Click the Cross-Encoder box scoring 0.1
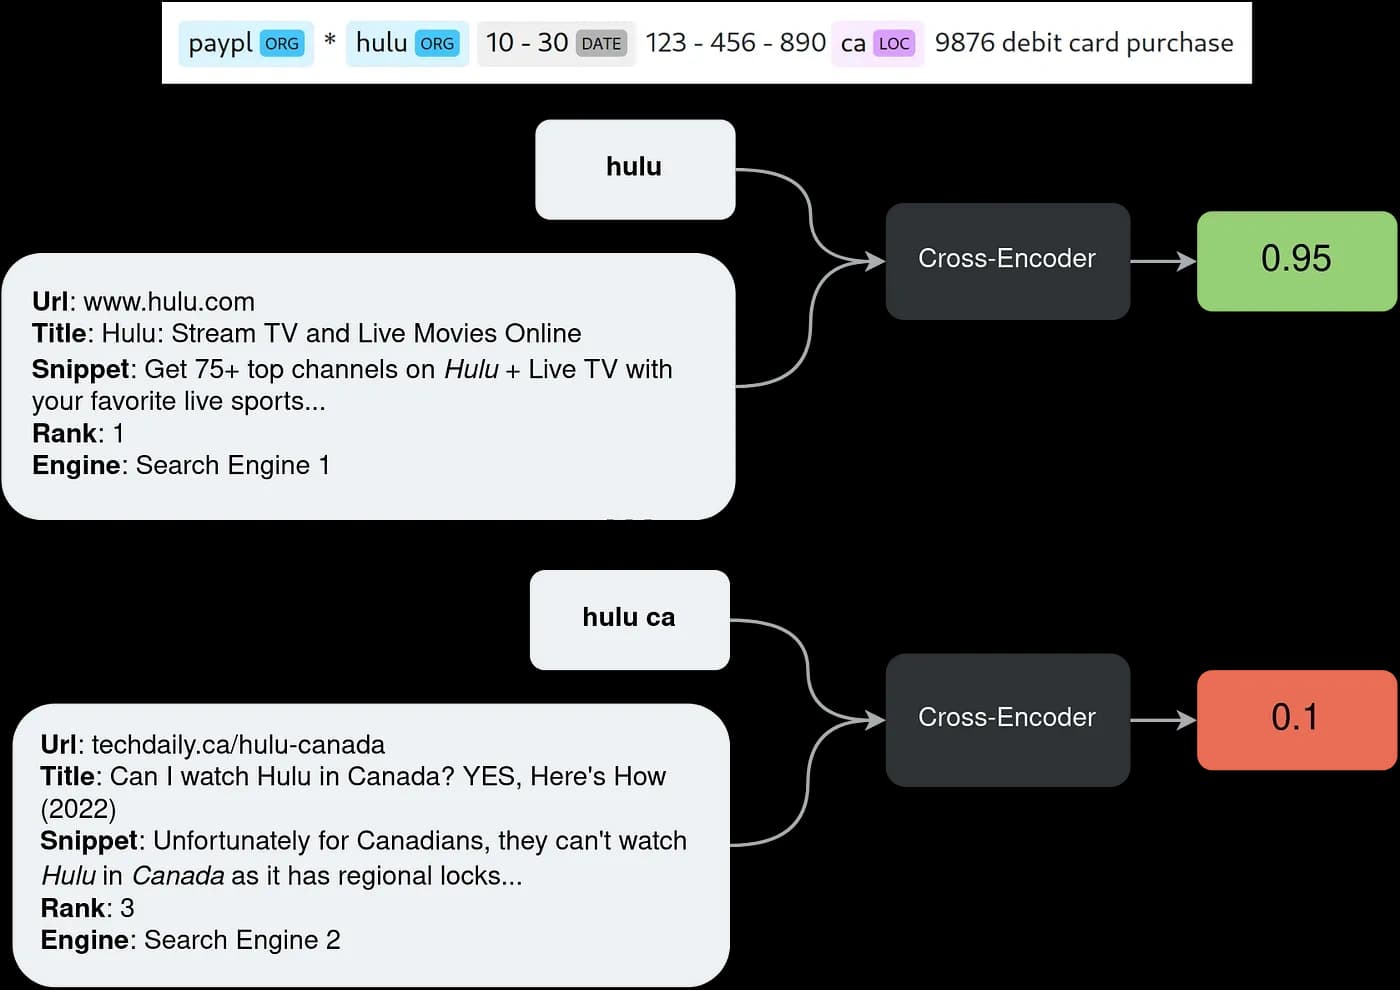 (1007, 719)
